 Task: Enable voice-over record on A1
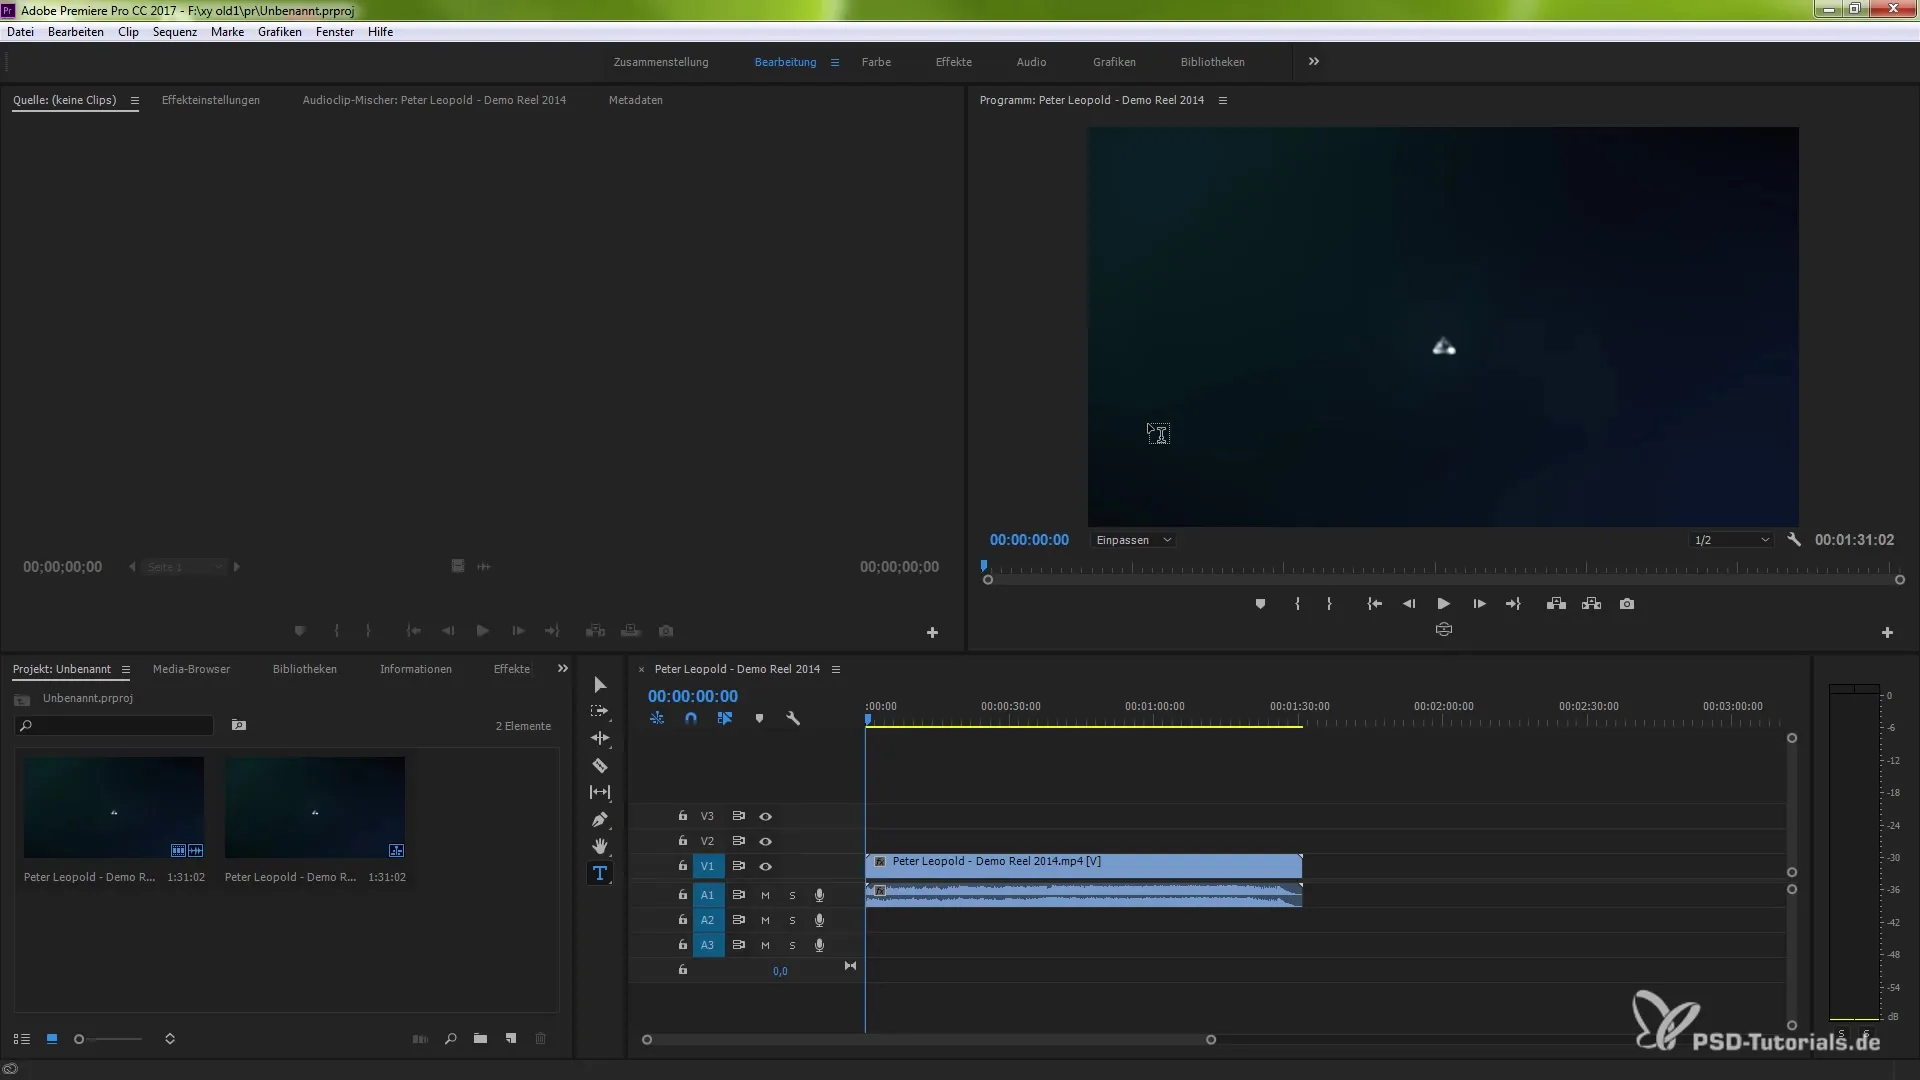[x=819, y=896]
